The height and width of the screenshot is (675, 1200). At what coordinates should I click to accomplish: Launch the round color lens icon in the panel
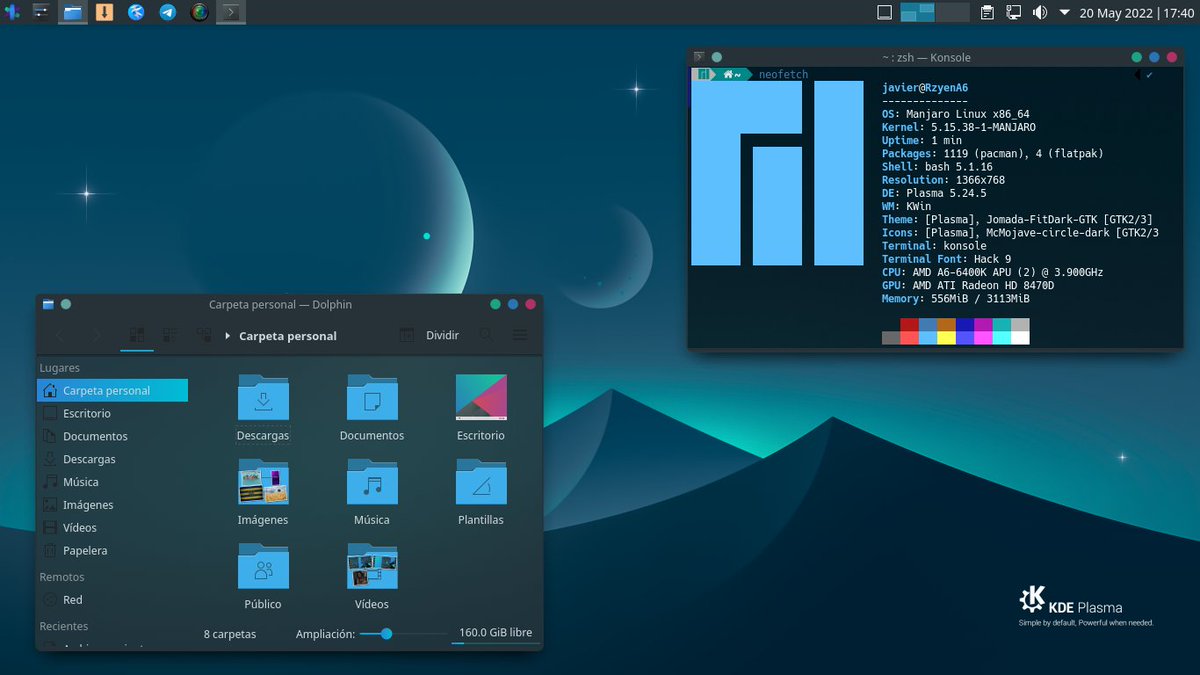(199, 13)
